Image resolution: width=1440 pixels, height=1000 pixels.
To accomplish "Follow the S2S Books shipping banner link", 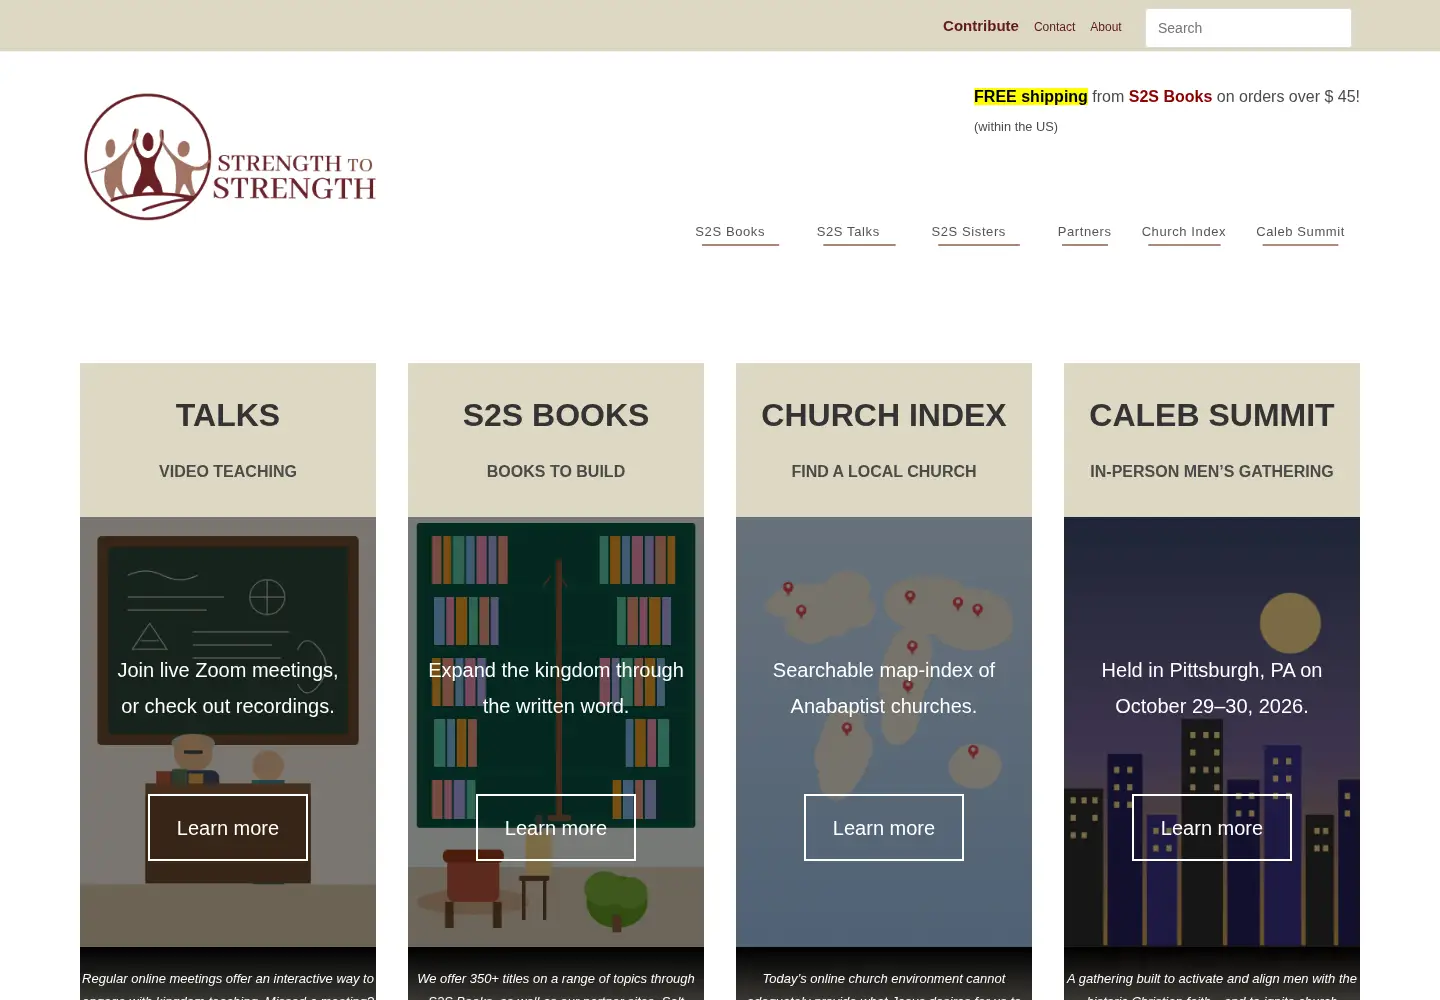I will point(1170,96).
